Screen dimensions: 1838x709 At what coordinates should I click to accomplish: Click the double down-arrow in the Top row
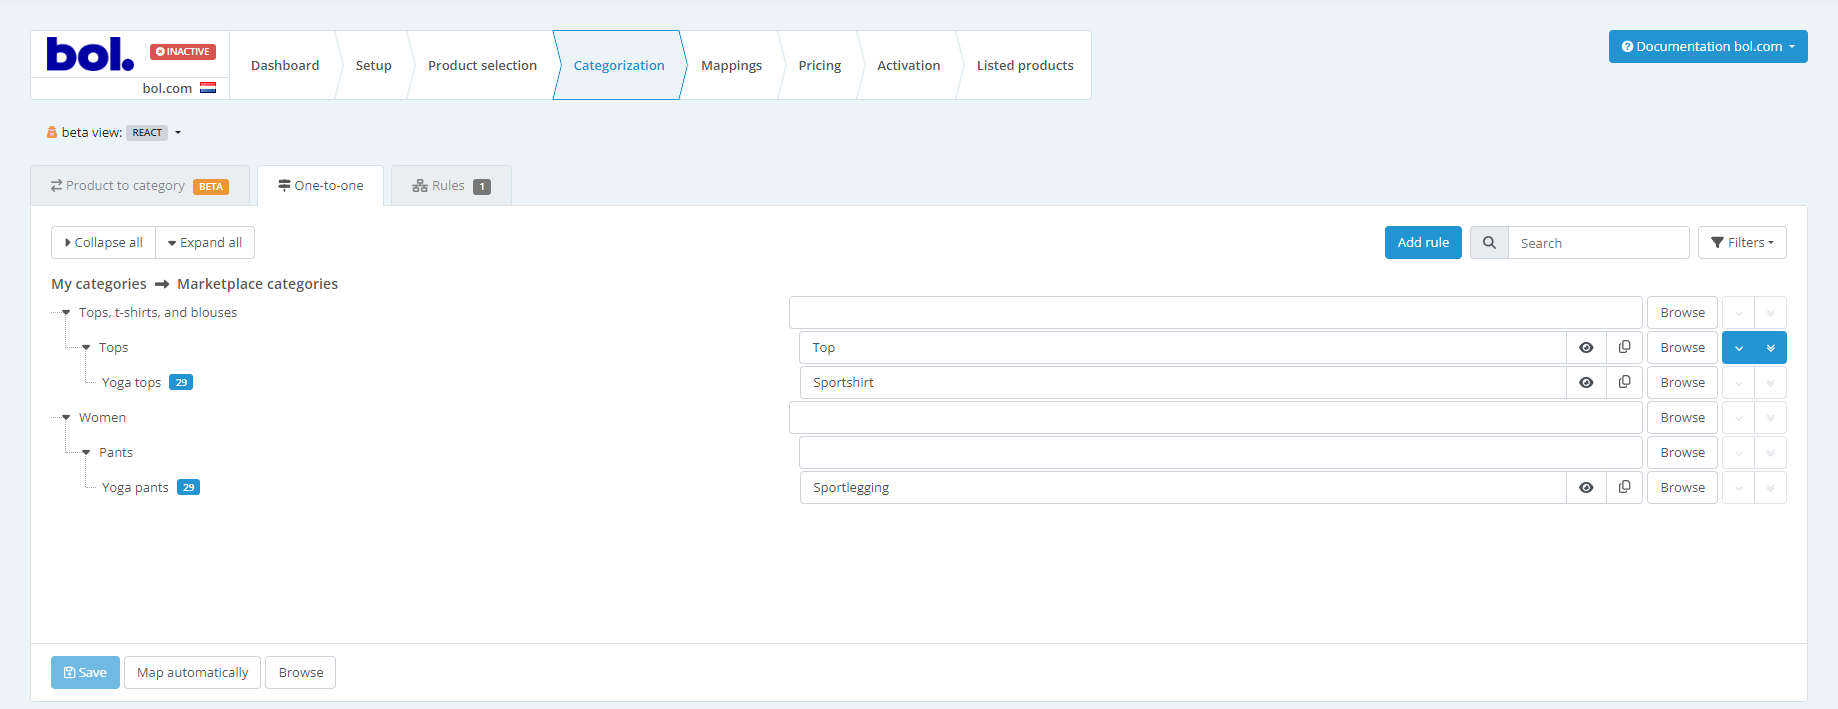1770,348
